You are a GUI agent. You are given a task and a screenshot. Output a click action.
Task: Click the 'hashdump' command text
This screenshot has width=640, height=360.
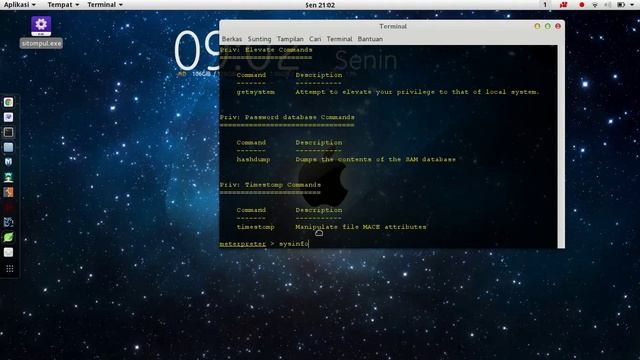(x=253, y=160)
